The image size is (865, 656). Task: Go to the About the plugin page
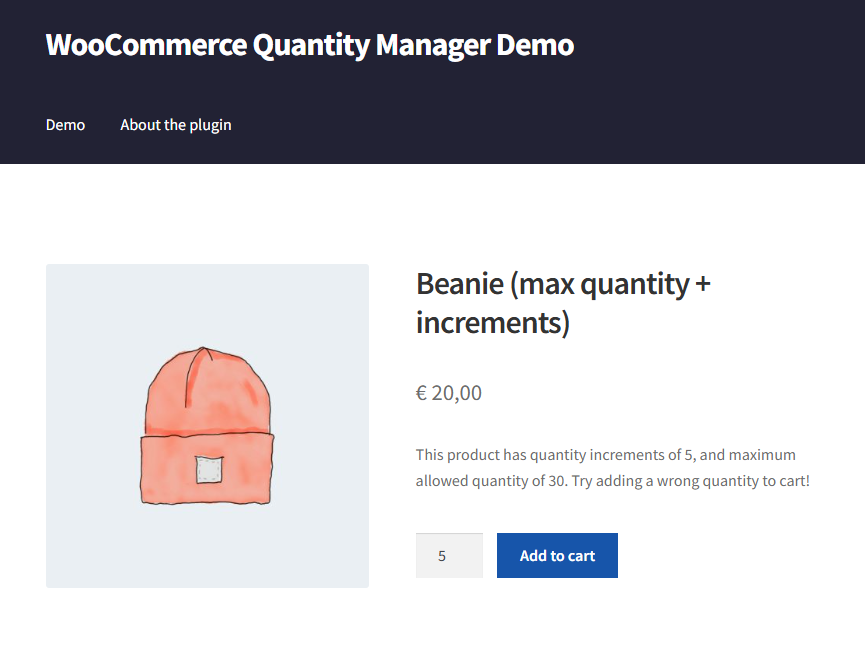[x=176, y=125]
